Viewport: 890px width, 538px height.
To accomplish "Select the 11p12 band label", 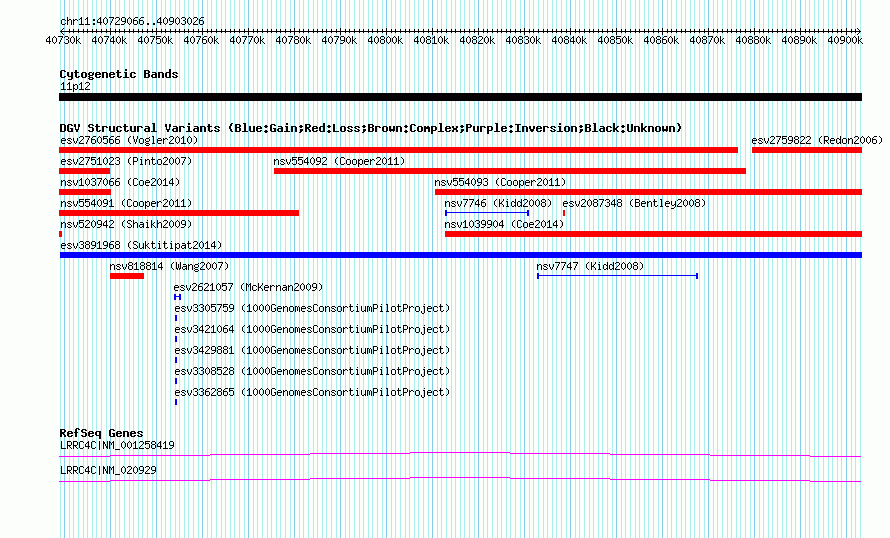I will (75, 86).
